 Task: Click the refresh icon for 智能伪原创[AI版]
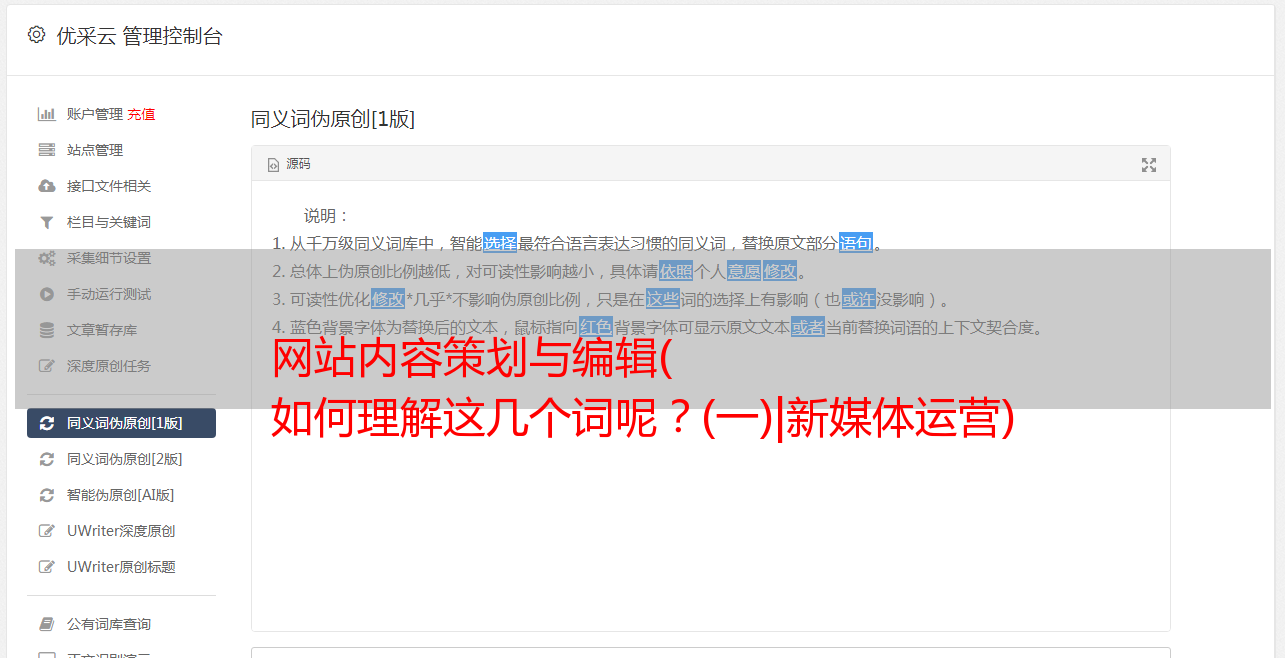[x=46, y=495]
